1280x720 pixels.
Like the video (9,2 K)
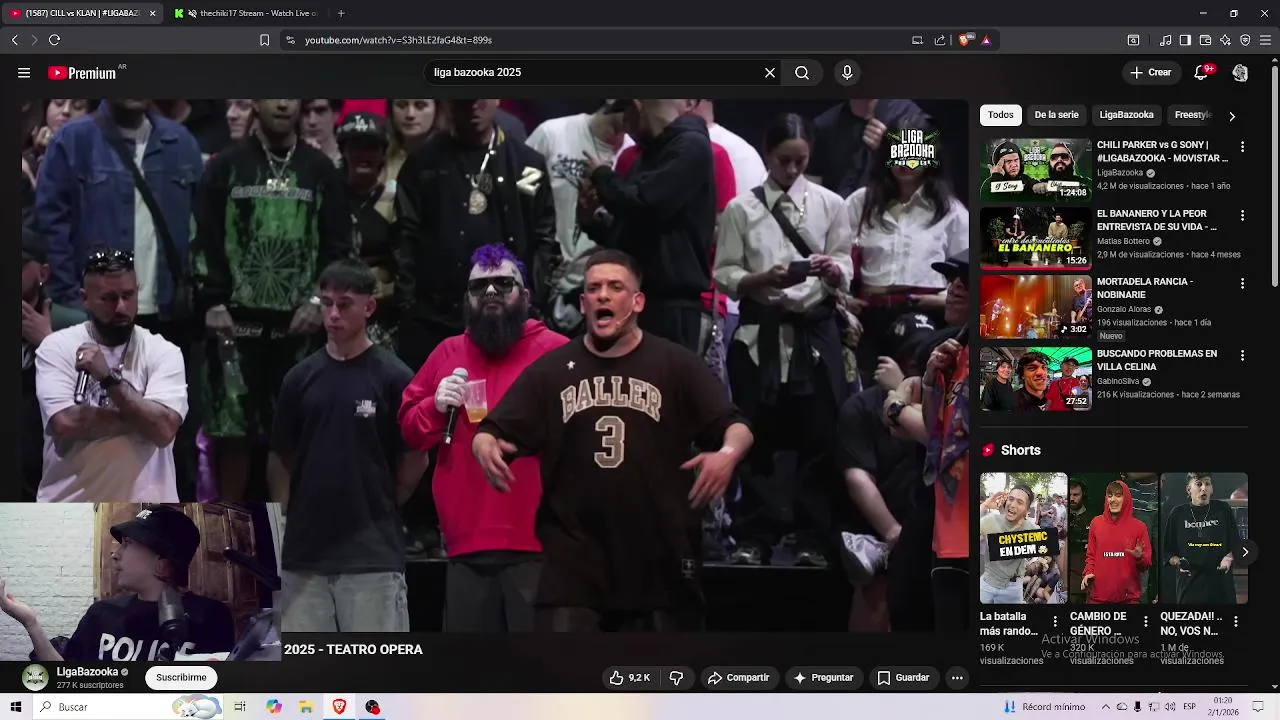630,678
